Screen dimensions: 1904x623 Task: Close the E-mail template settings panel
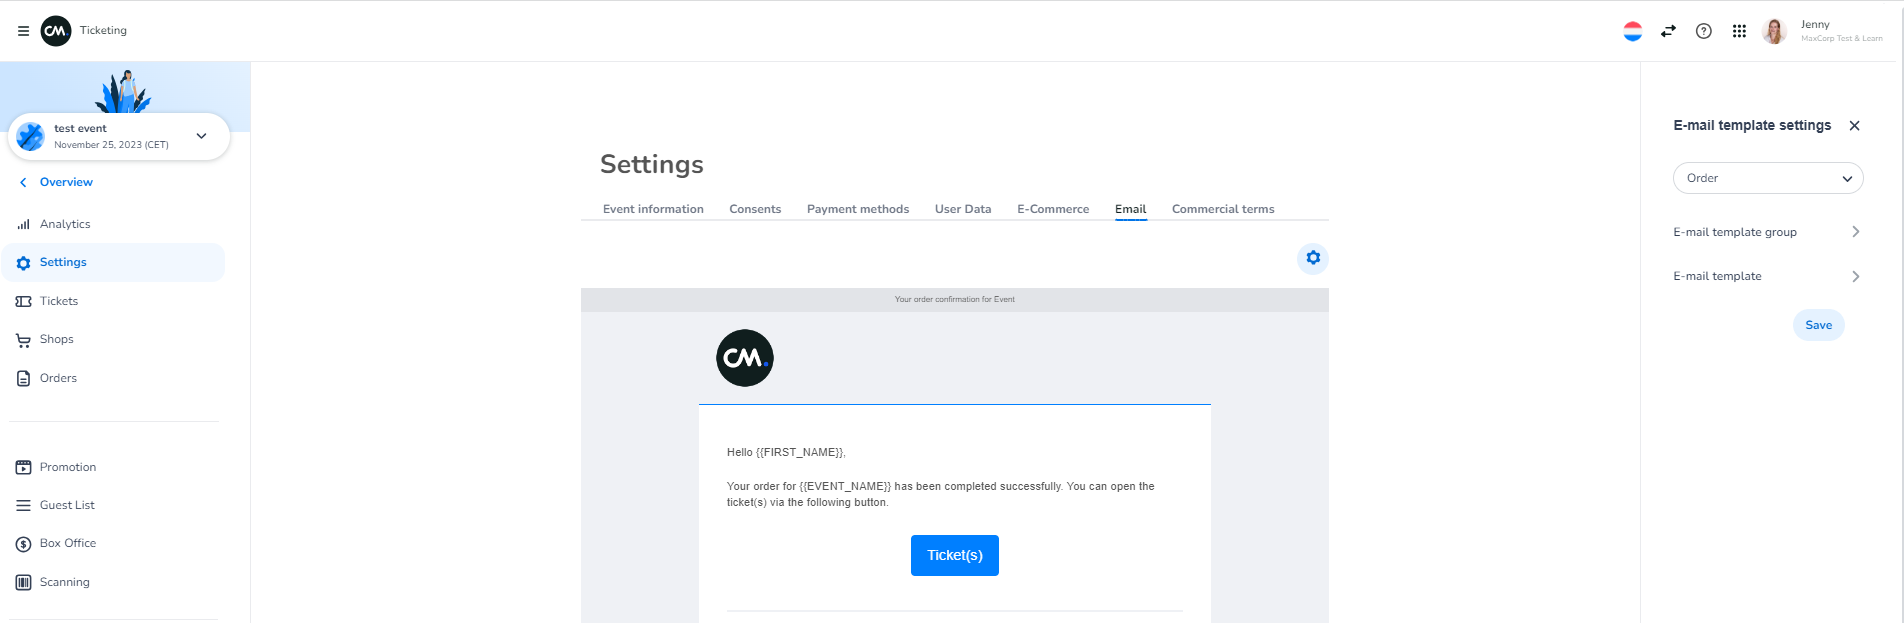pyautogui.click(x=1854, y=126)
